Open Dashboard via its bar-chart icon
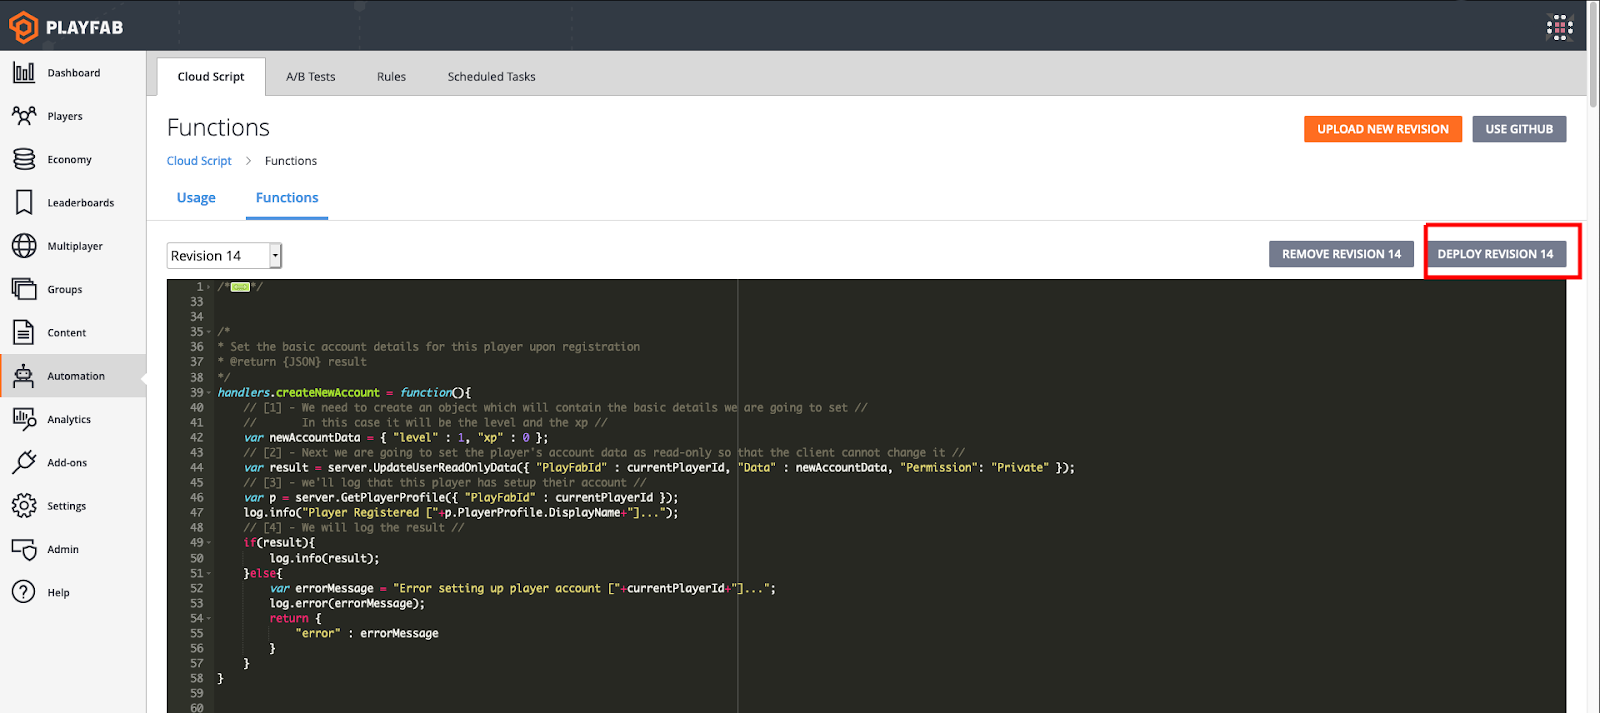The image size is (1600, 713). pyautogui.click(x=24, y=72)
